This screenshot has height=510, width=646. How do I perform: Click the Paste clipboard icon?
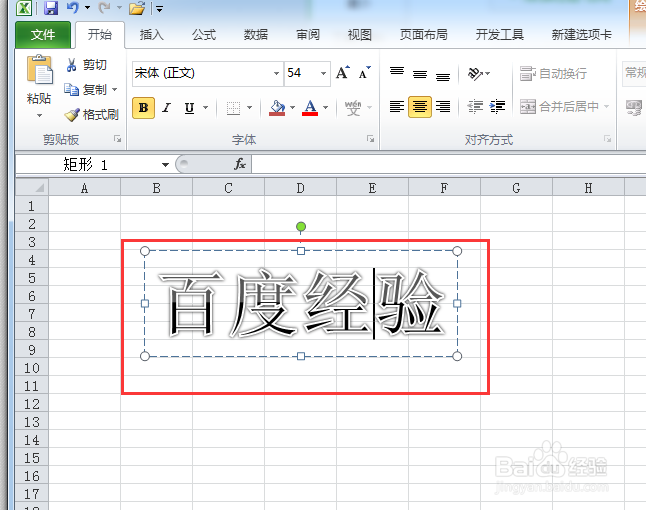tap(40, 69)
